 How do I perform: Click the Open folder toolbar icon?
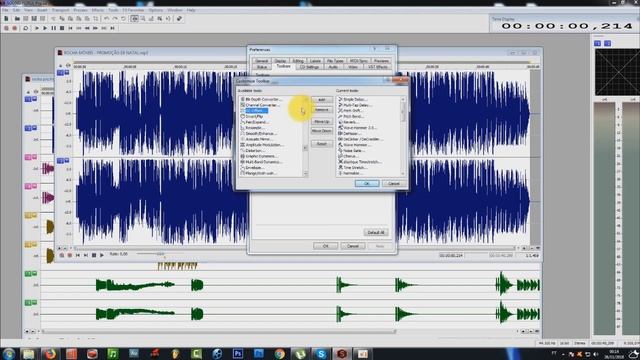click(17, 19)
